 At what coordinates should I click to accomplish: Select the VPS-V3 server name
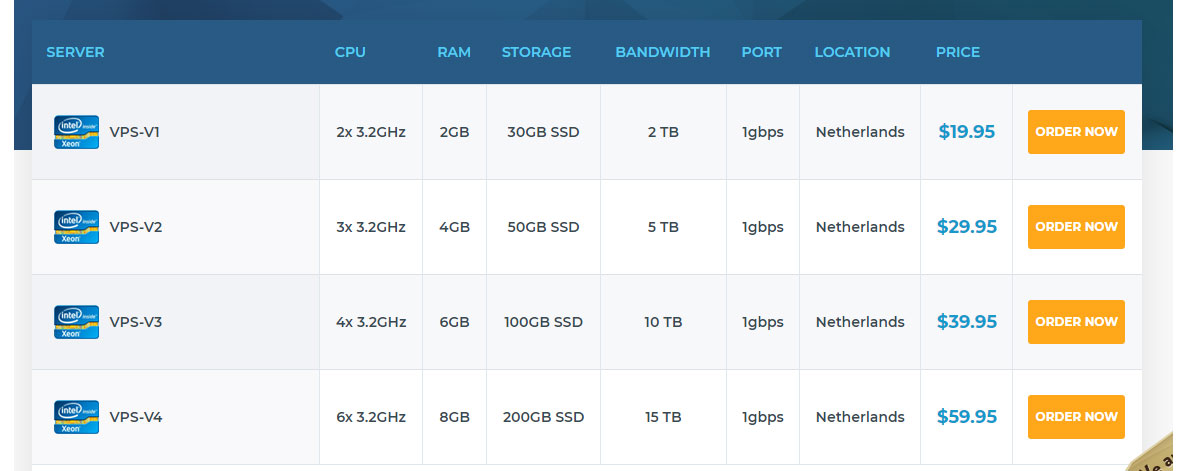136,322
